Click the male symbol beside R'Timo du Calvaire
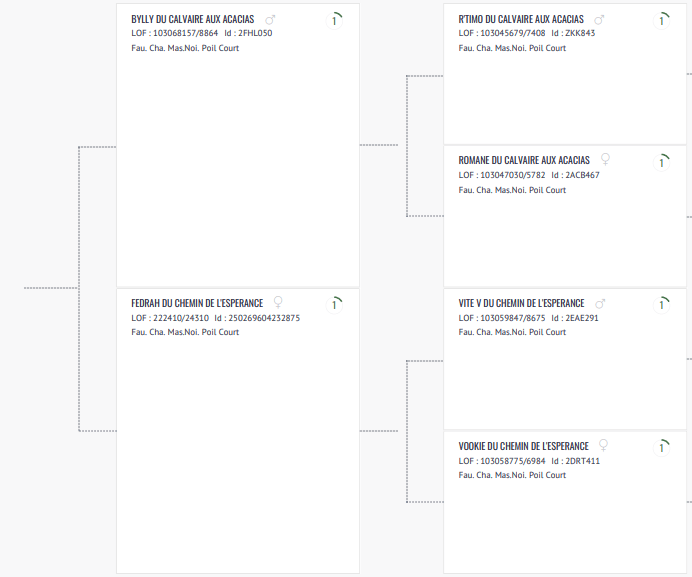The image size is (692, 577). [599, 19]
